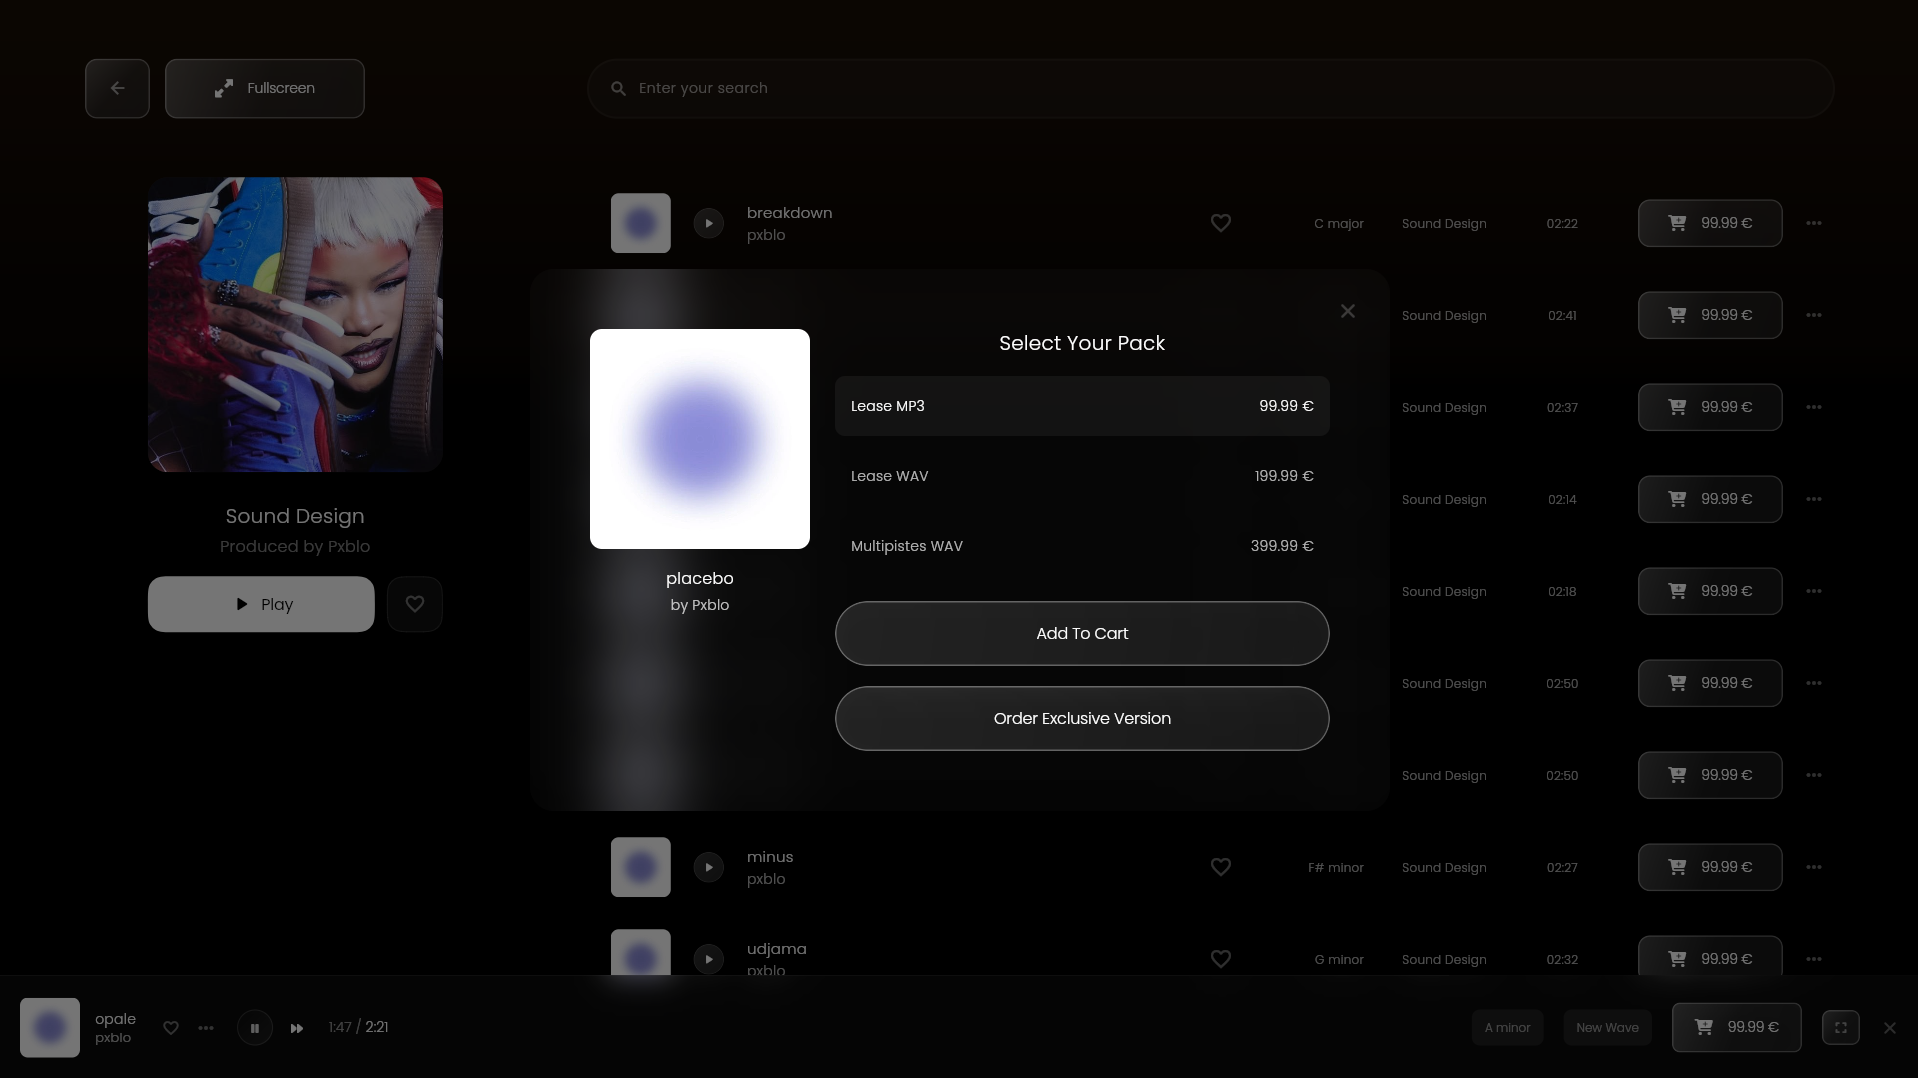
Task: Play the breakdown track
Action: [708, 223]
